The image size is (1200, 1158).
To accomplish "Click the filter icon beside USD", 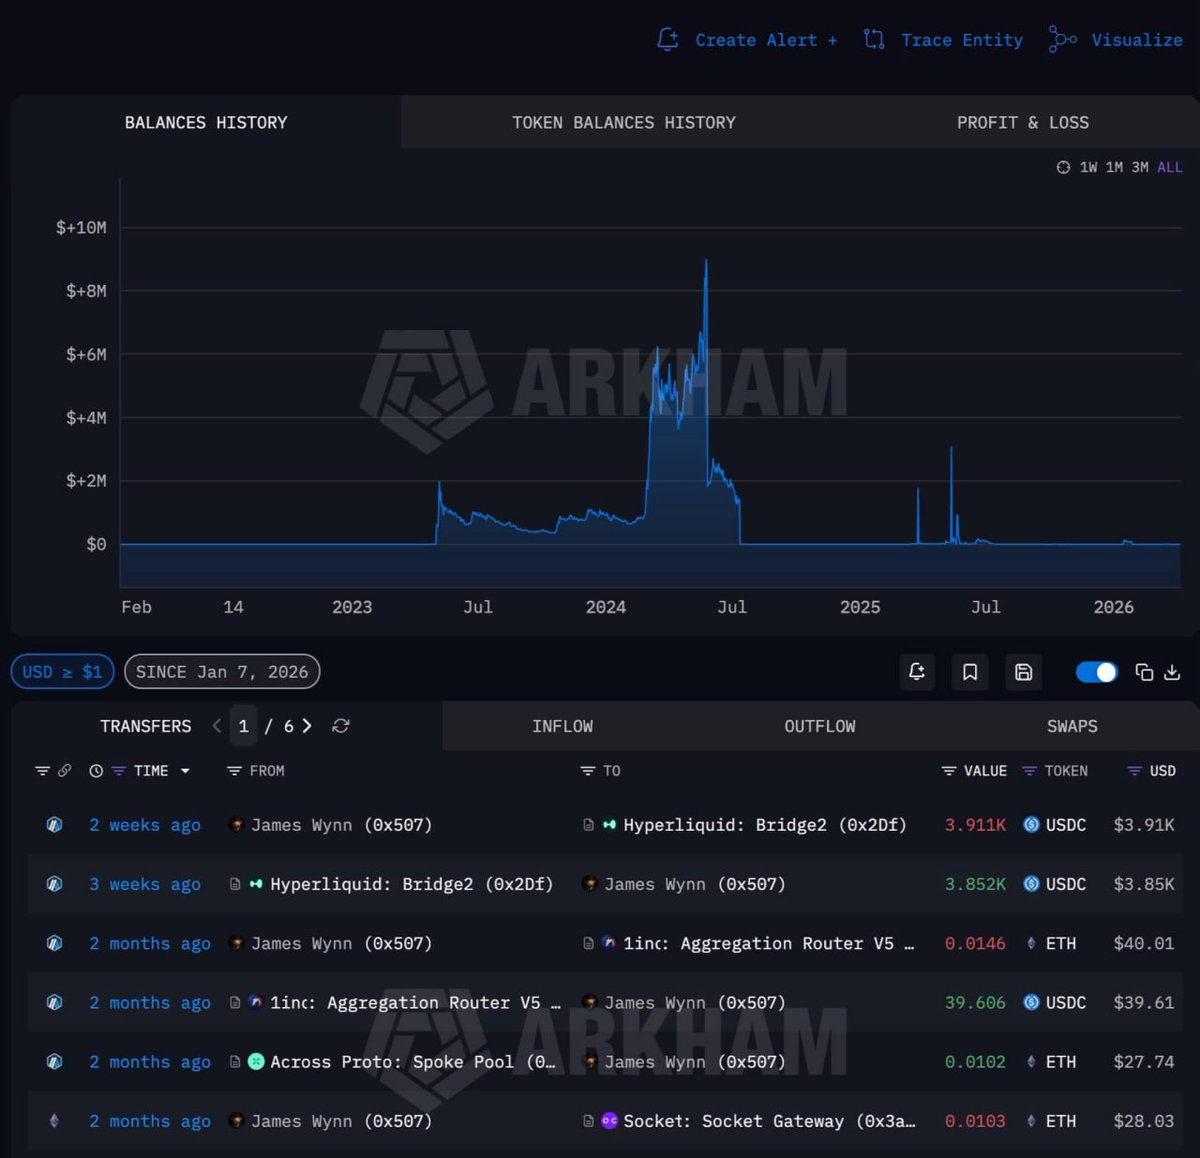I will [1134, 771].
